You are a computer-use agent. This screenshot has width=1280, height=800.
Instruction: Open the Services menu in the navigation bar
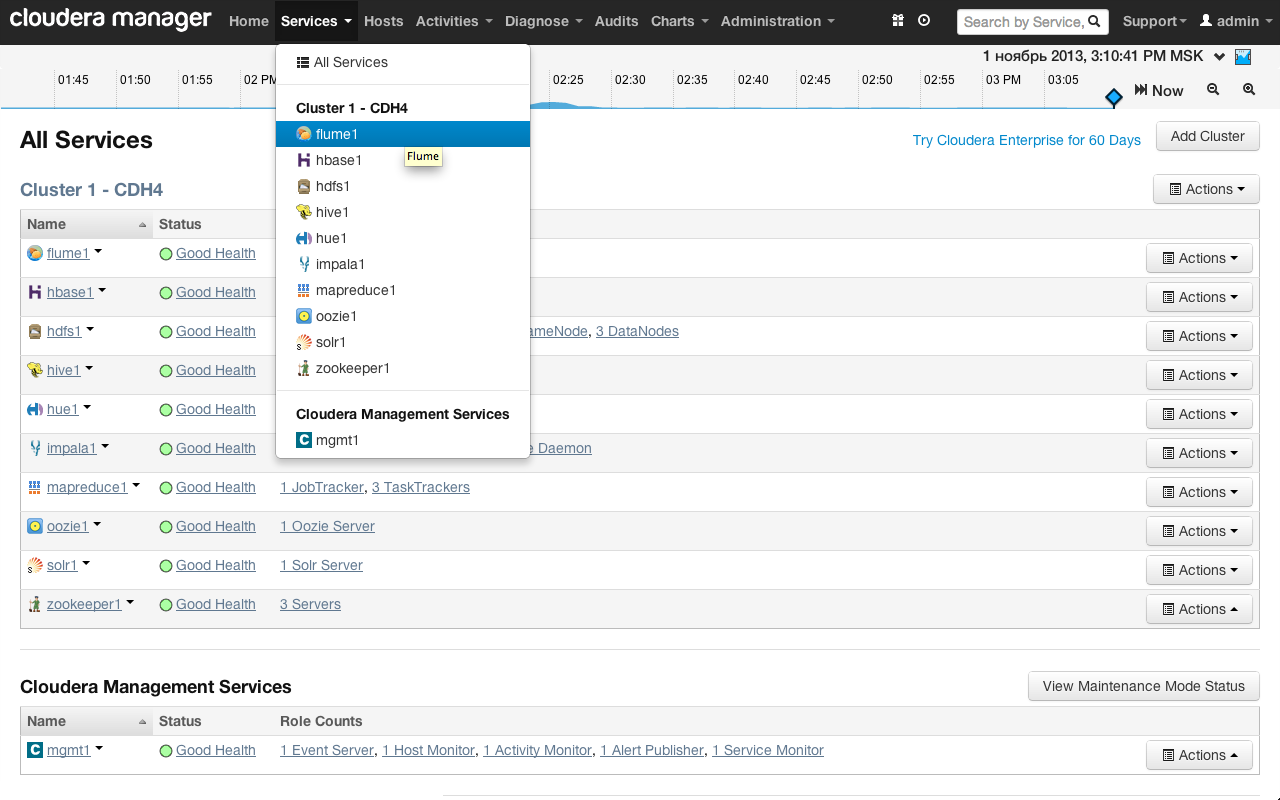point(316,21)
